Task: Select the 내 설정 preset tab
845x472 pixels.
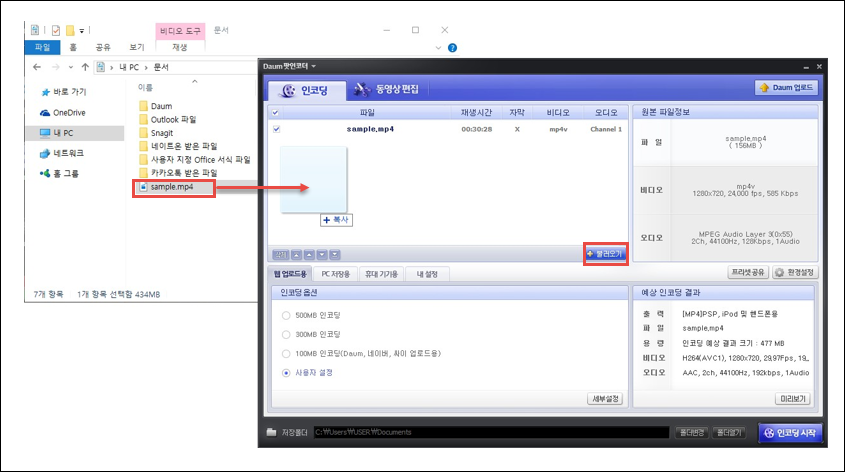Action: [x=427, y=274]
